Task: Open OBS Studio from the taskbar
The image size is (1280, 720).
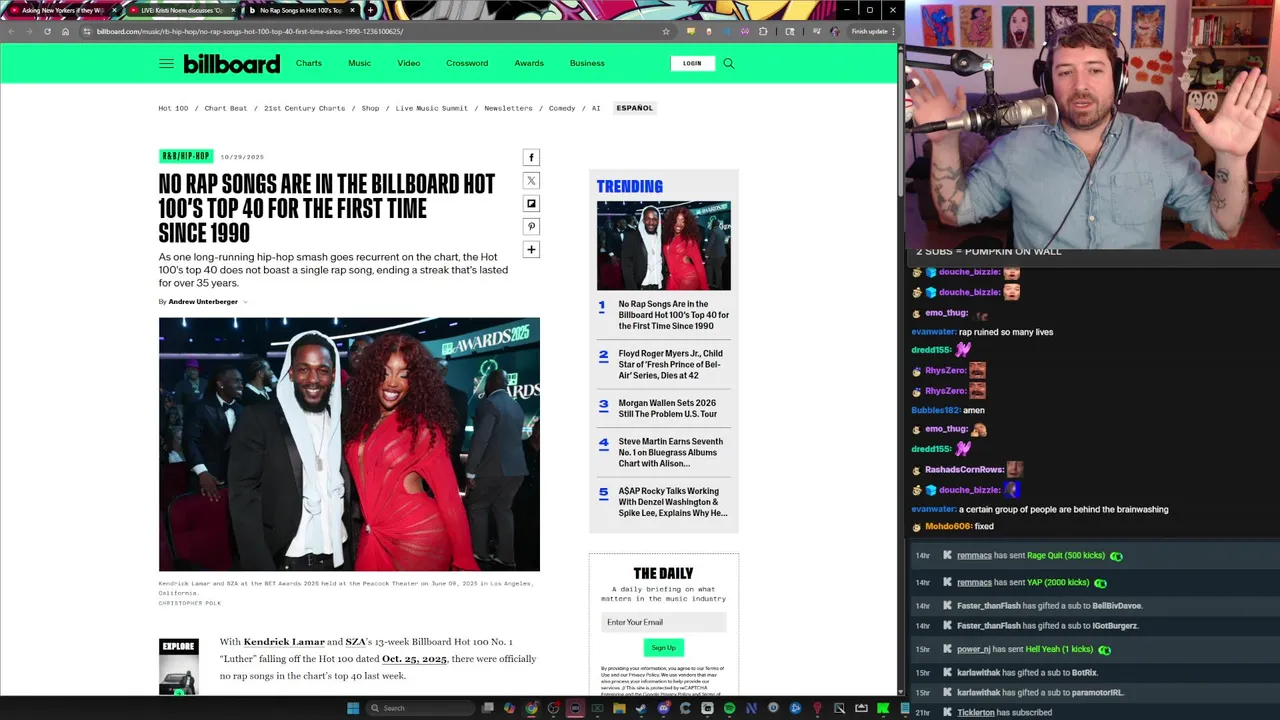Action: tap(553, 708)
